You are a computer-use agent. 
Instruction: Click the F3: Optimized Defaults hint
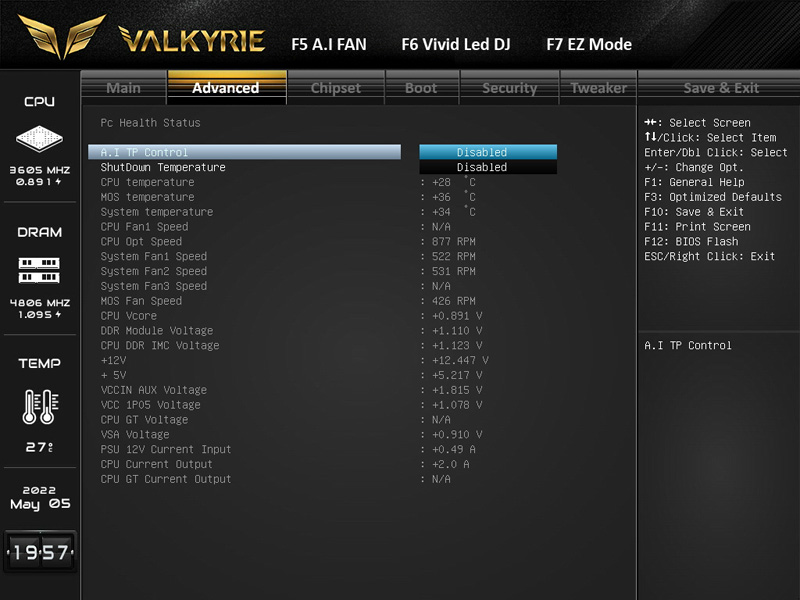(713, 197)
